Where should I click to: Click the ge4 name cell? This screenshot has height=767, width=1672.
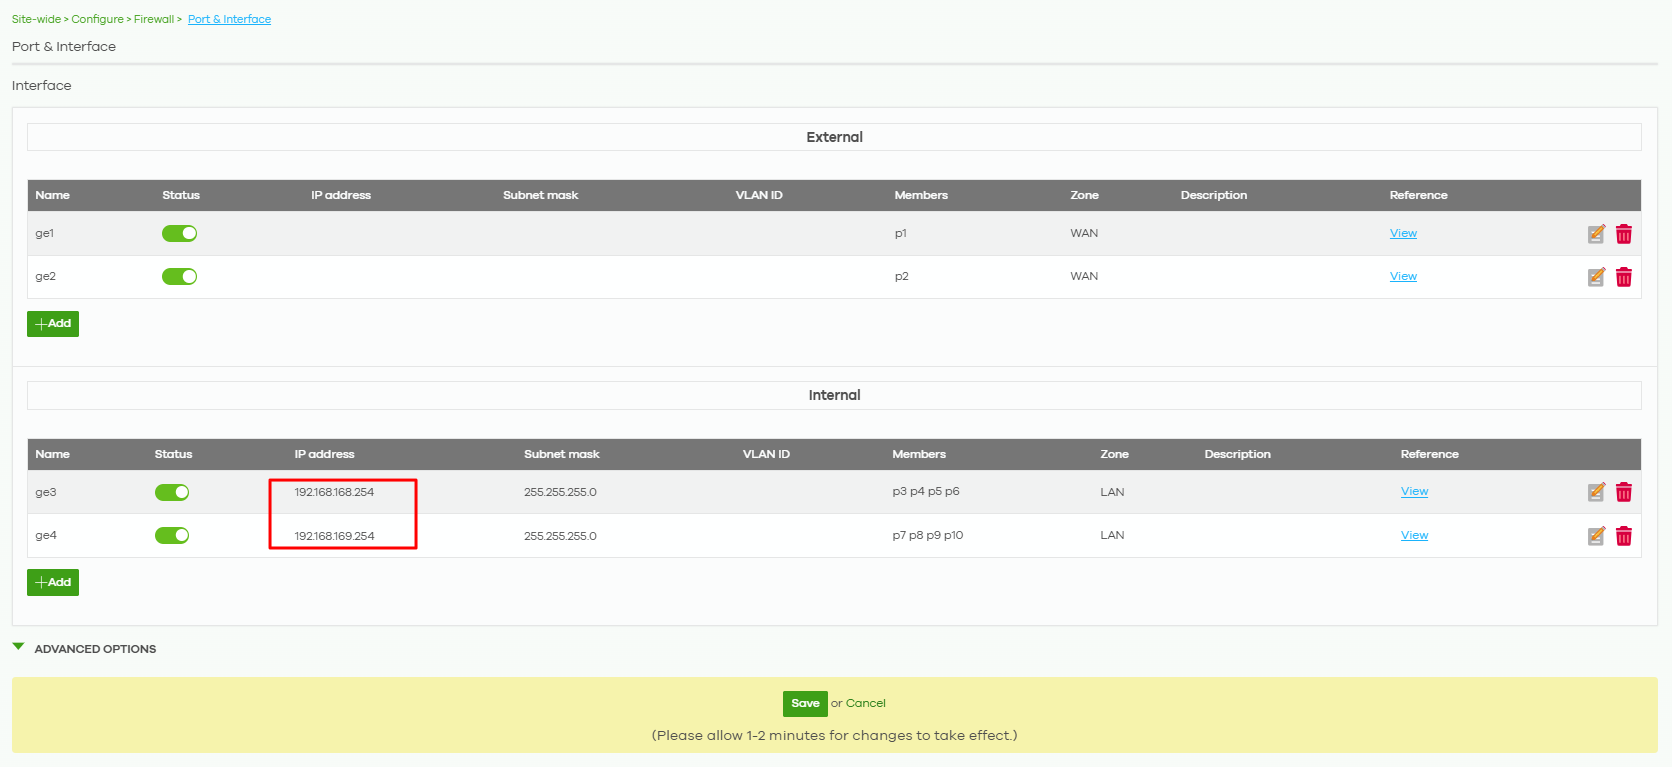pyautogui.click(x=46, y=535)
